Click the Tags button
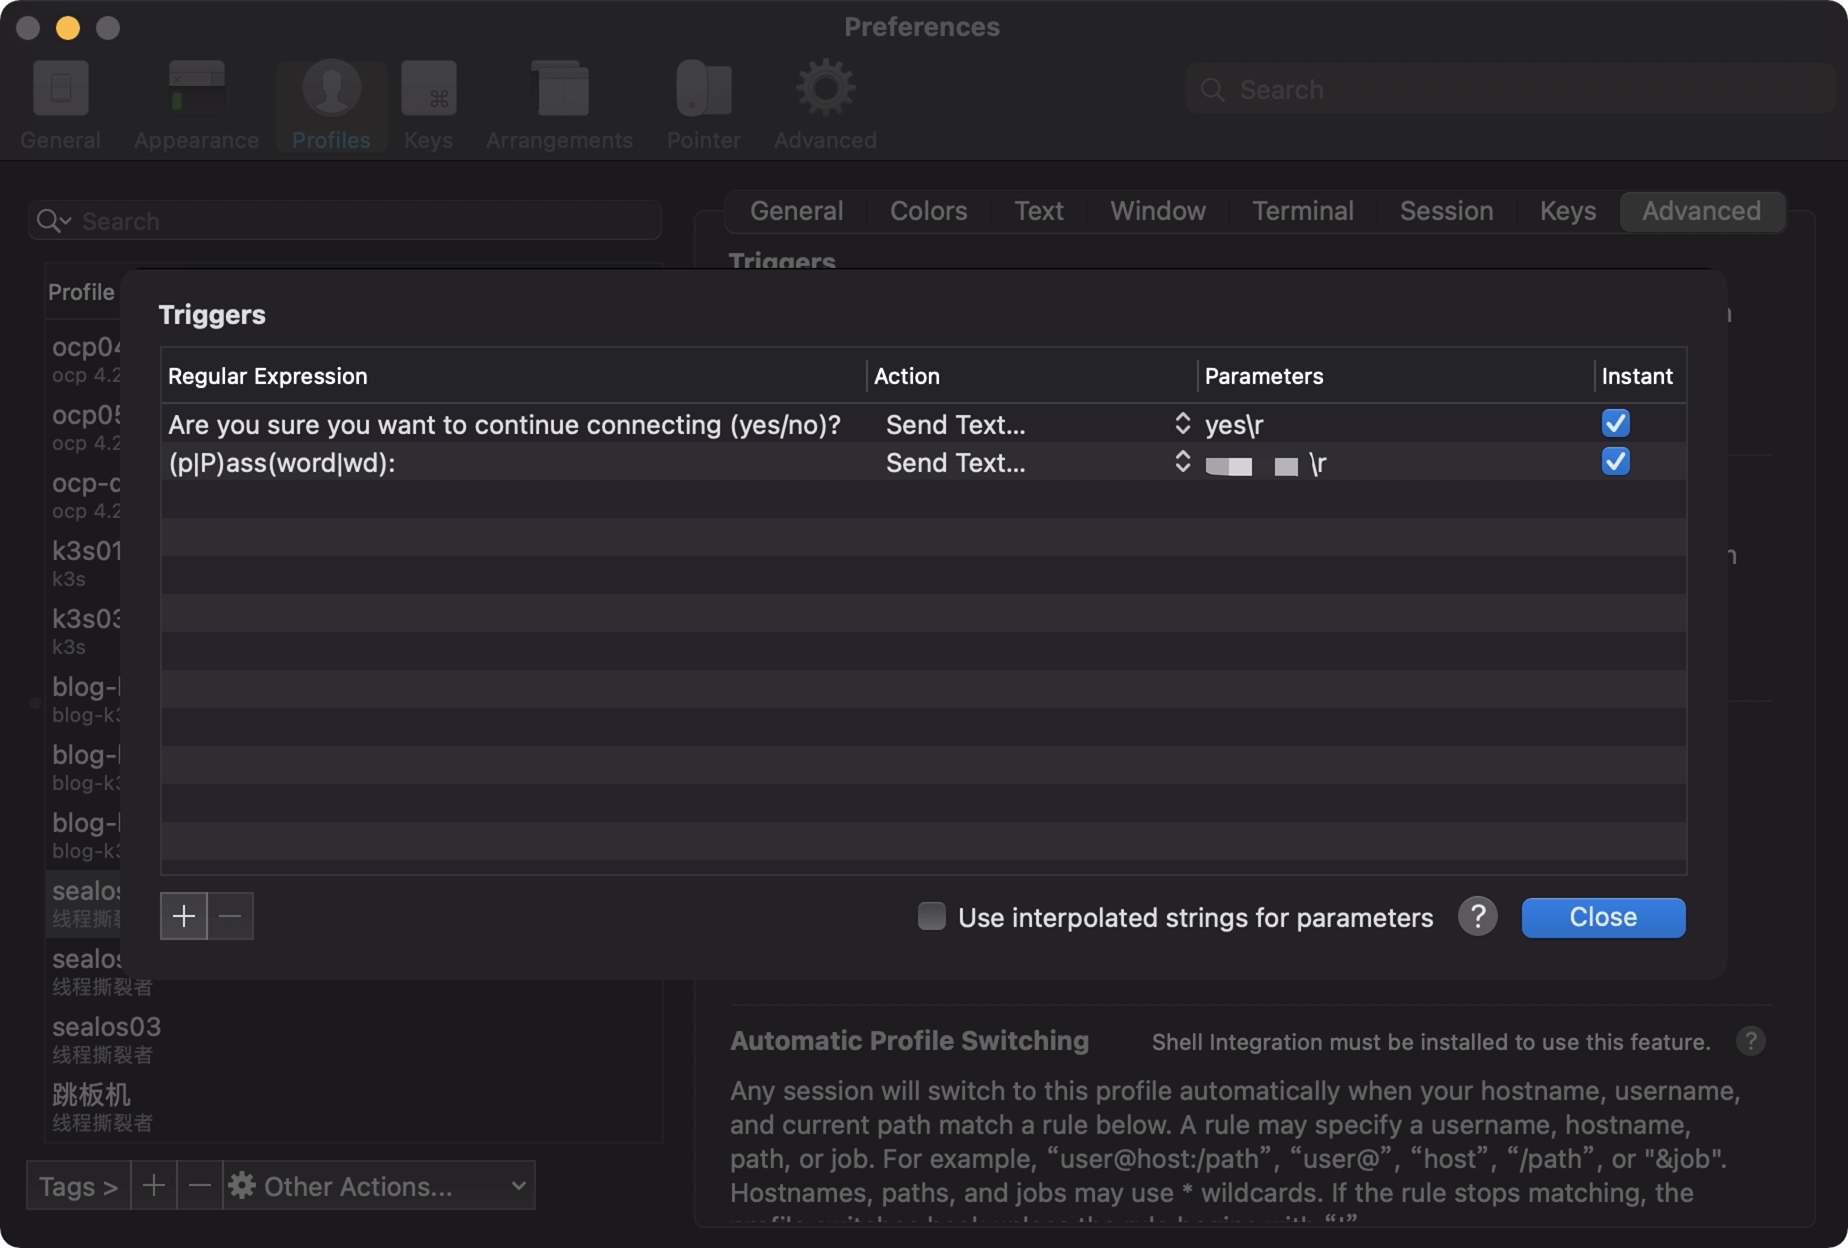1848x1248 pixels. point(78,1186)
